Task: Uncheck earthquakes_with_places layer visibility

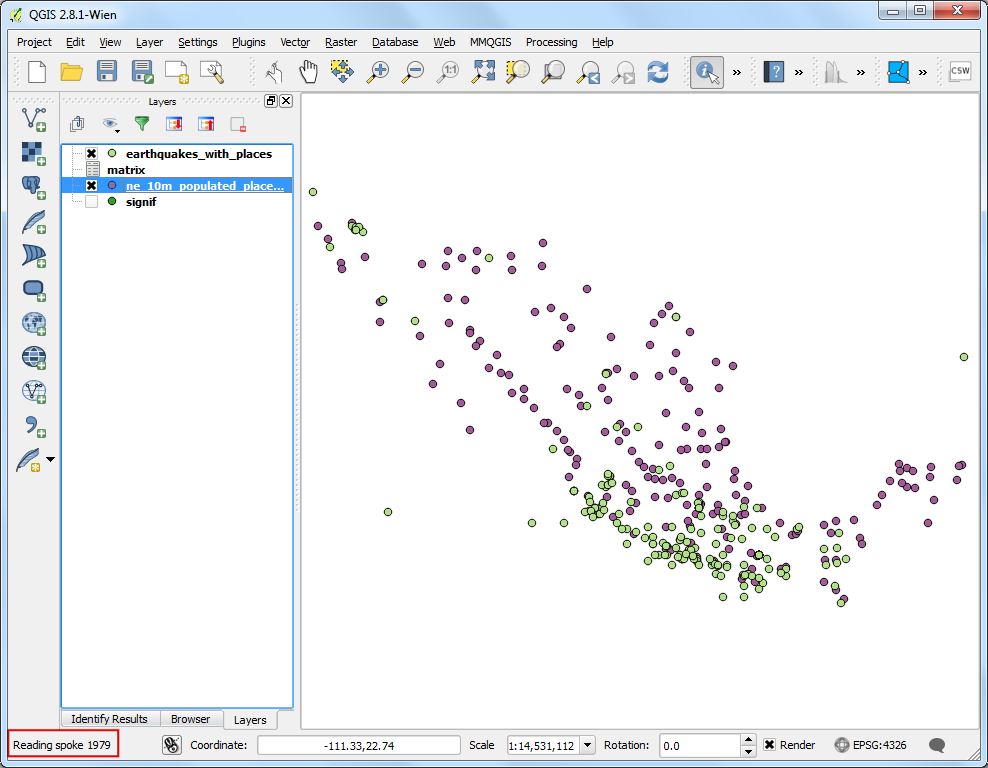Action: tap(91, 154)
